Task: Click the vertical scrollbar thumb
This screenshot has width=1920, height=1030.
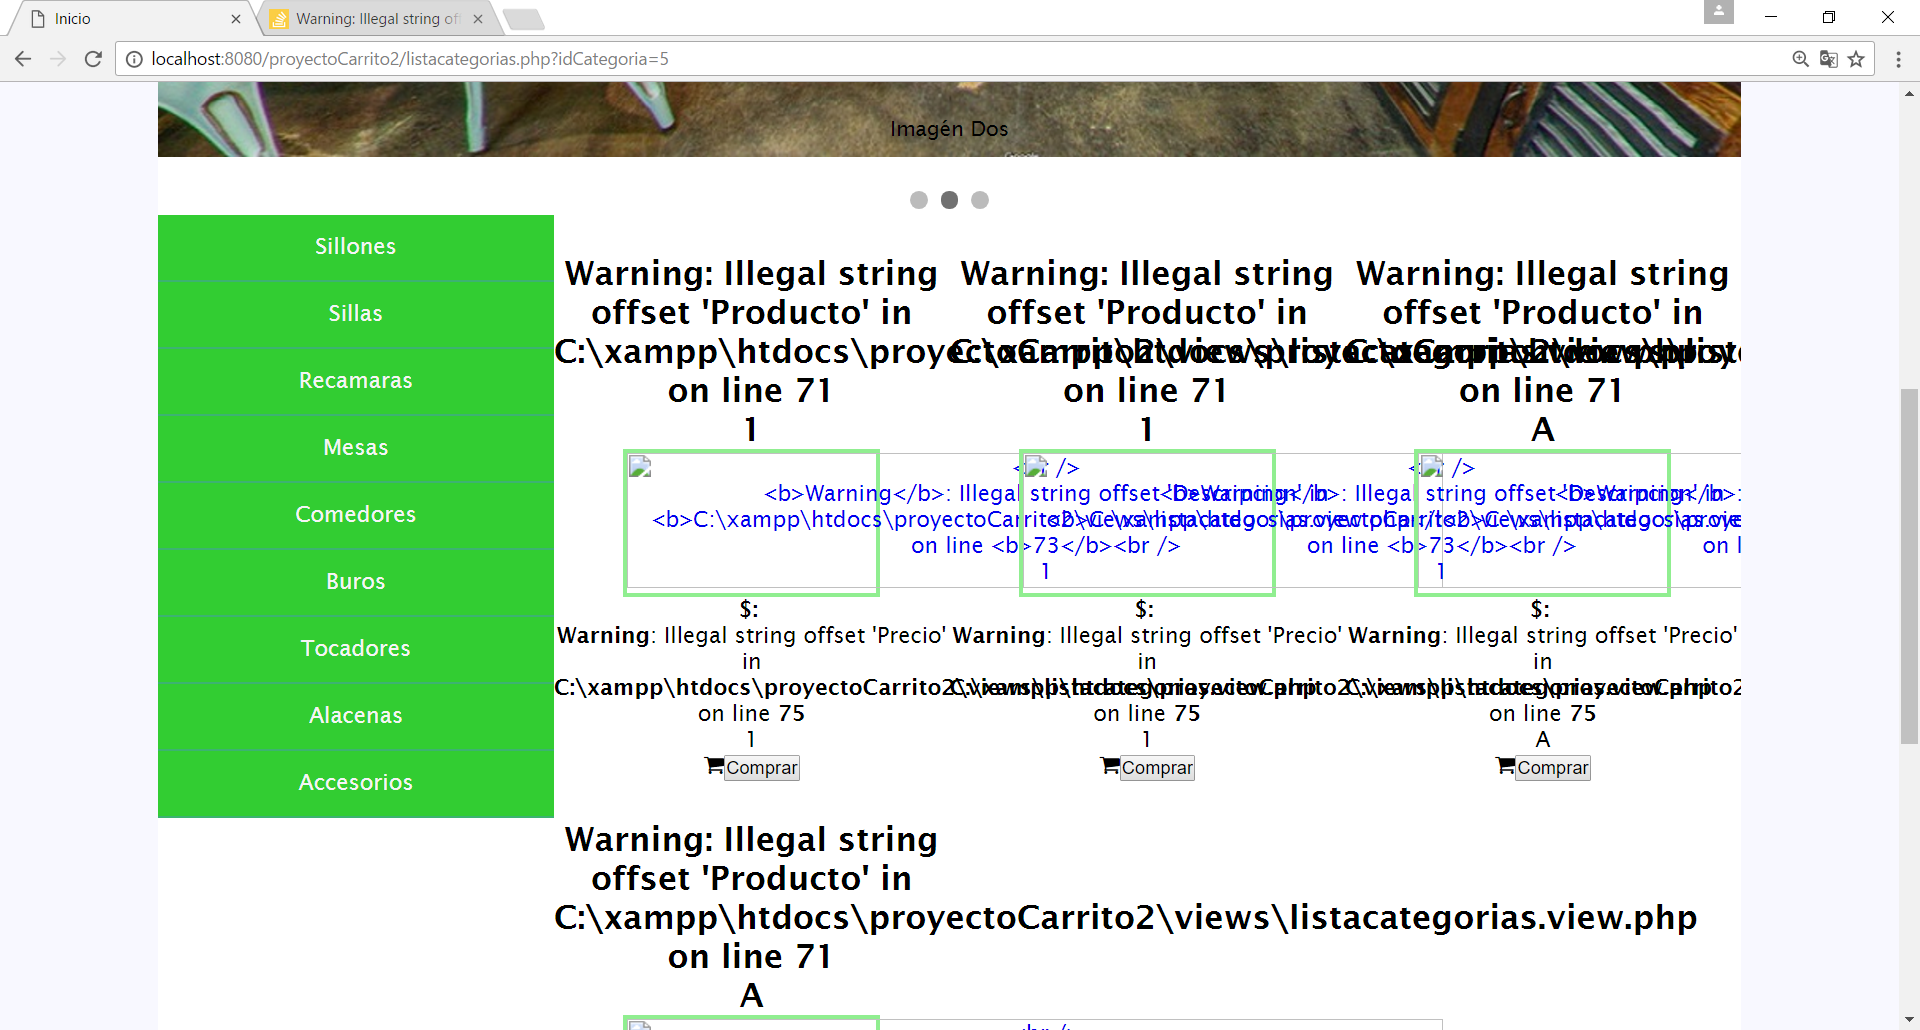Action: (x=1909, y=566)
